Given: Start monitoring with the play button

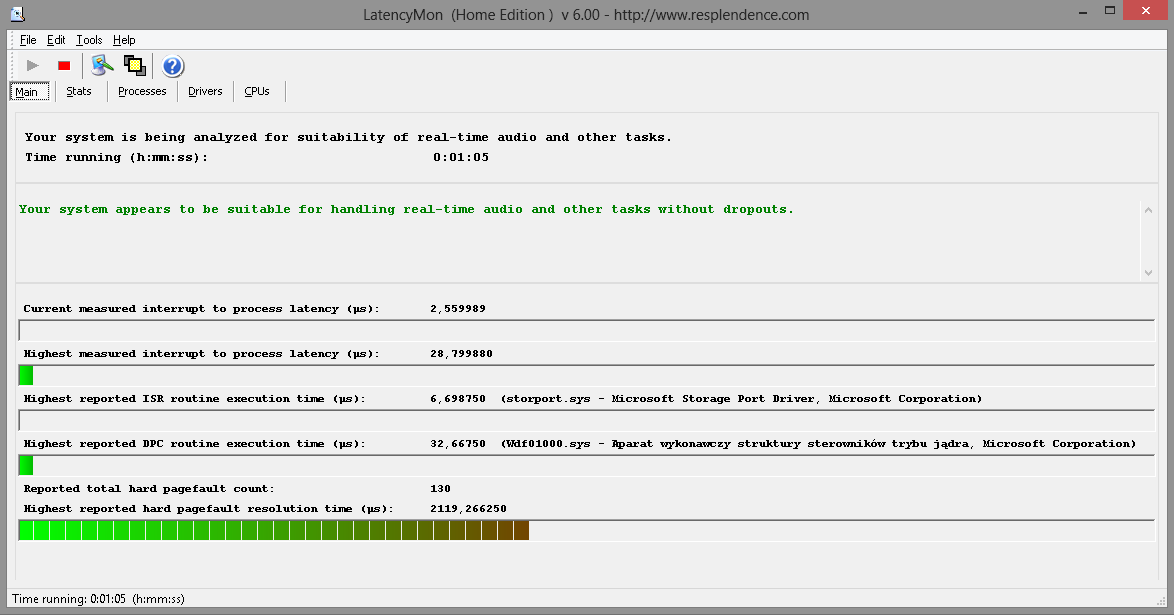Looking at the screenshot, I should [x=32, y=66].
